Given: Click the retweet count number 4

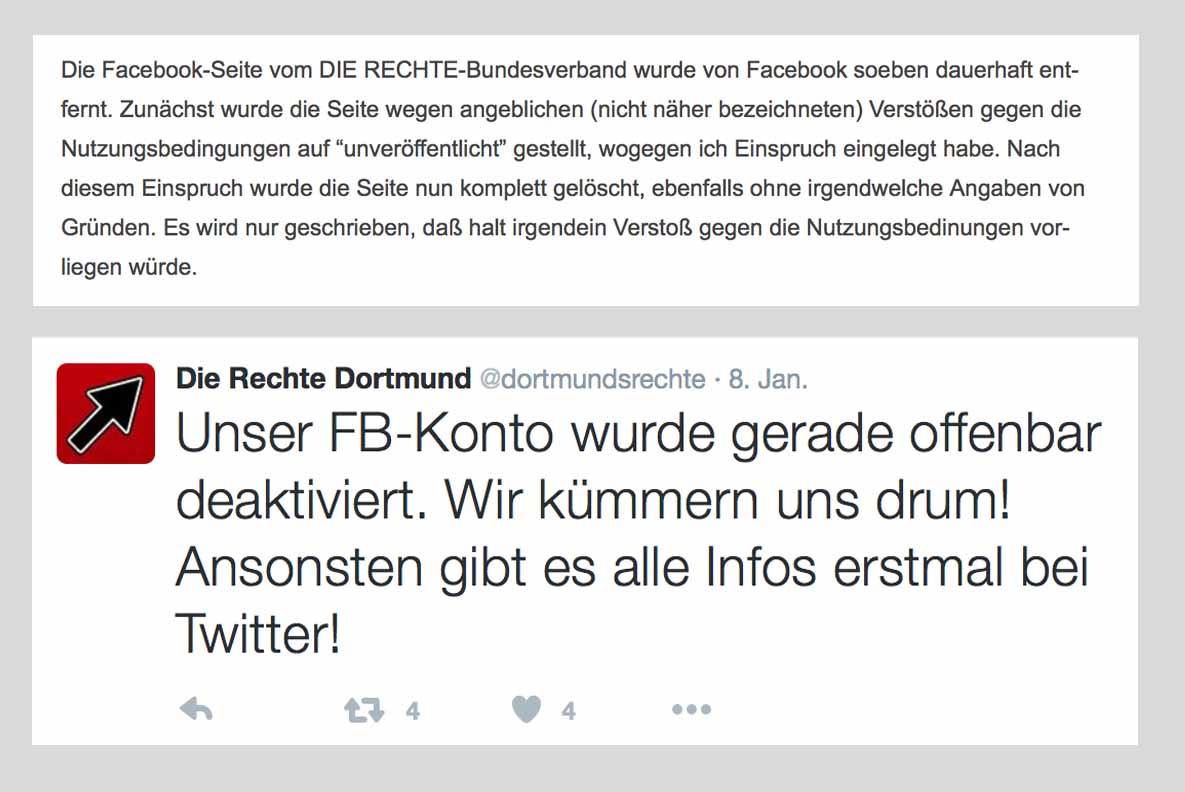Looking at the screenshot, I should 413,710.
